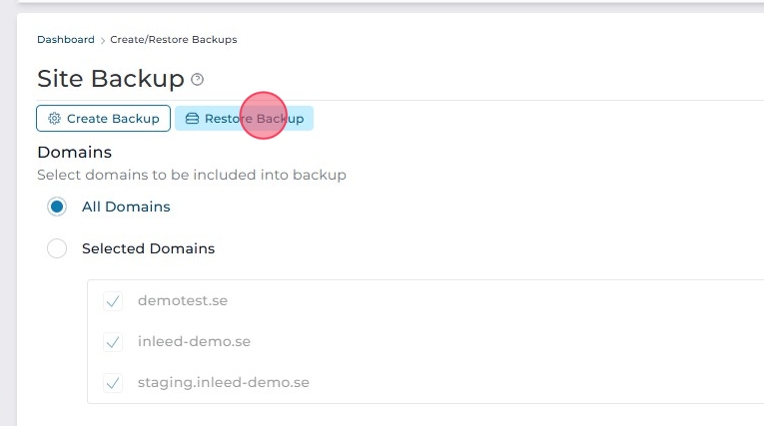
Task: Open the Restore Backup tab
Action: 244,119
